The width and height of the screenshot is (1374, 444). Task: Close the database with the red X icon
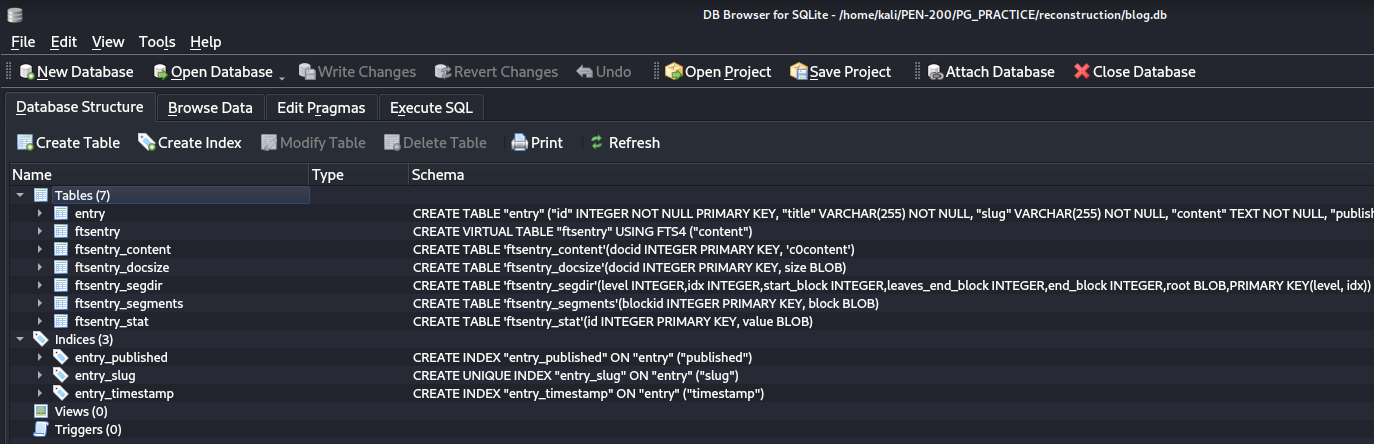coord(1082,72)
